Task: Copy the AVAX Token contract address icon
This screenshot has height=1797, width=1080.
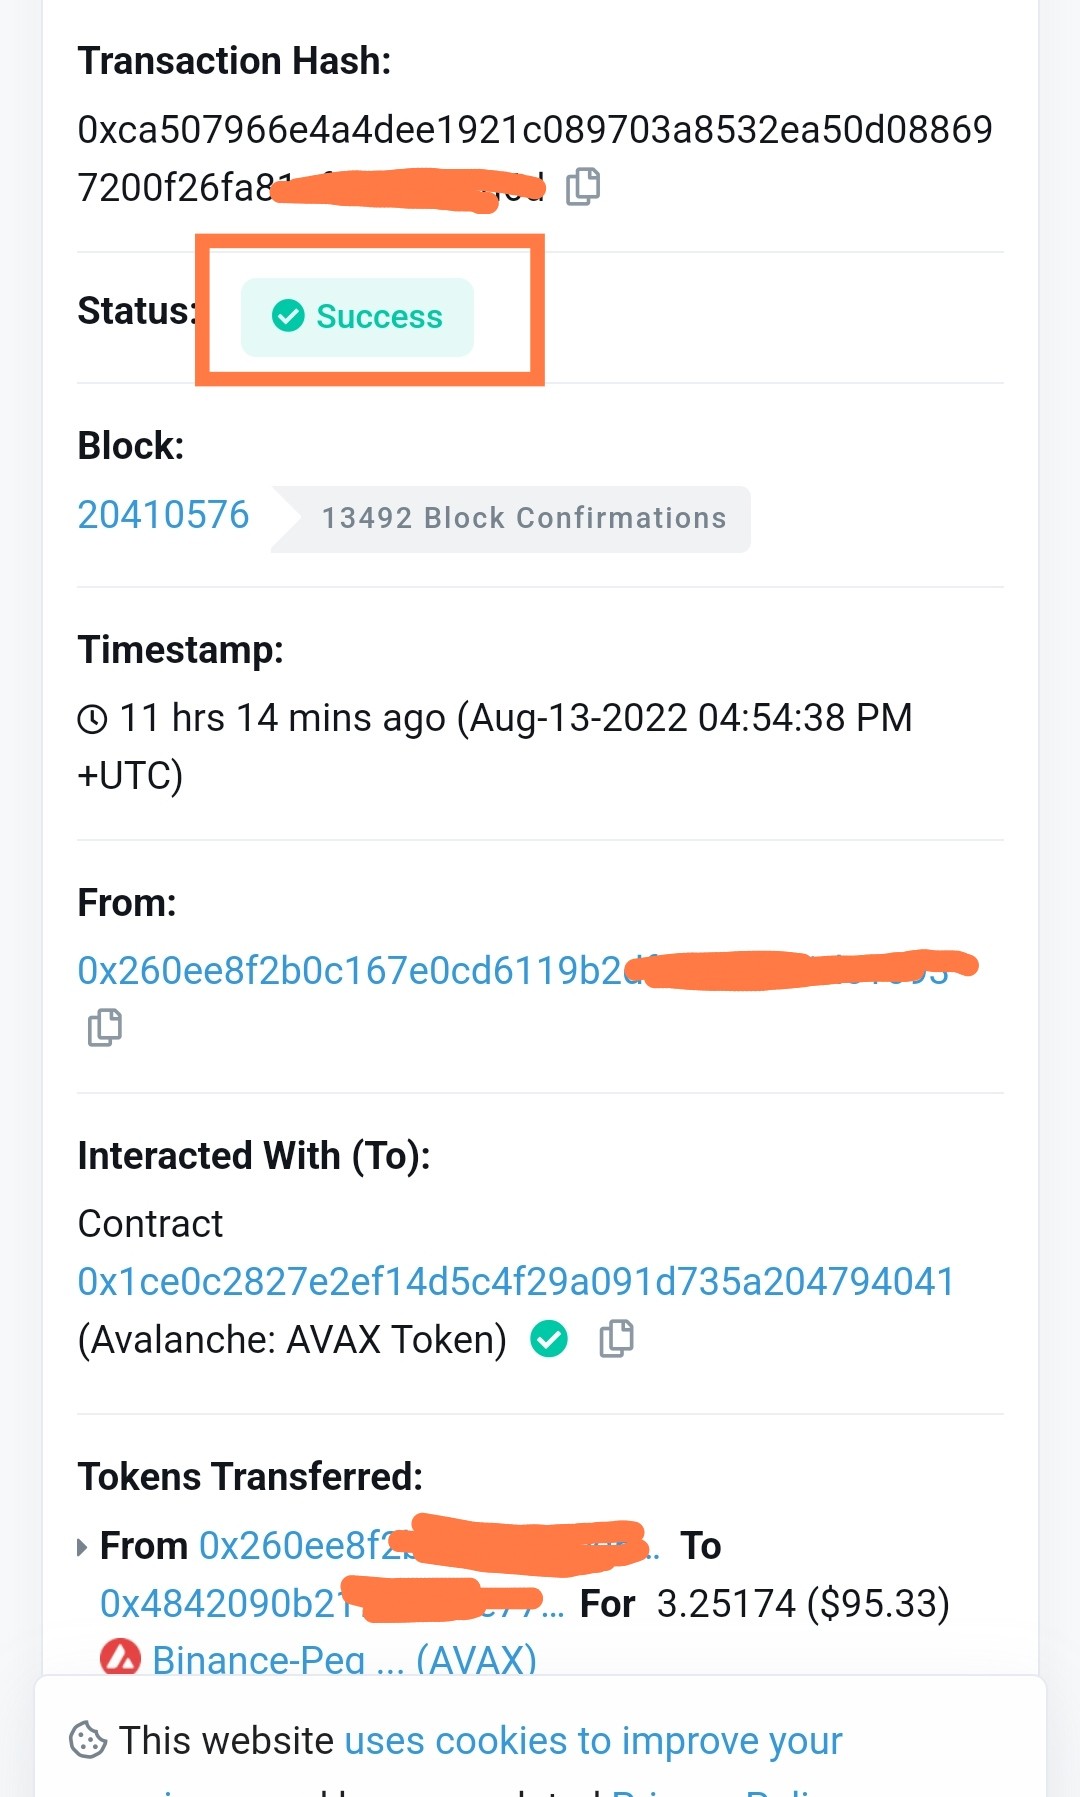Action: tap(616, 1338)
